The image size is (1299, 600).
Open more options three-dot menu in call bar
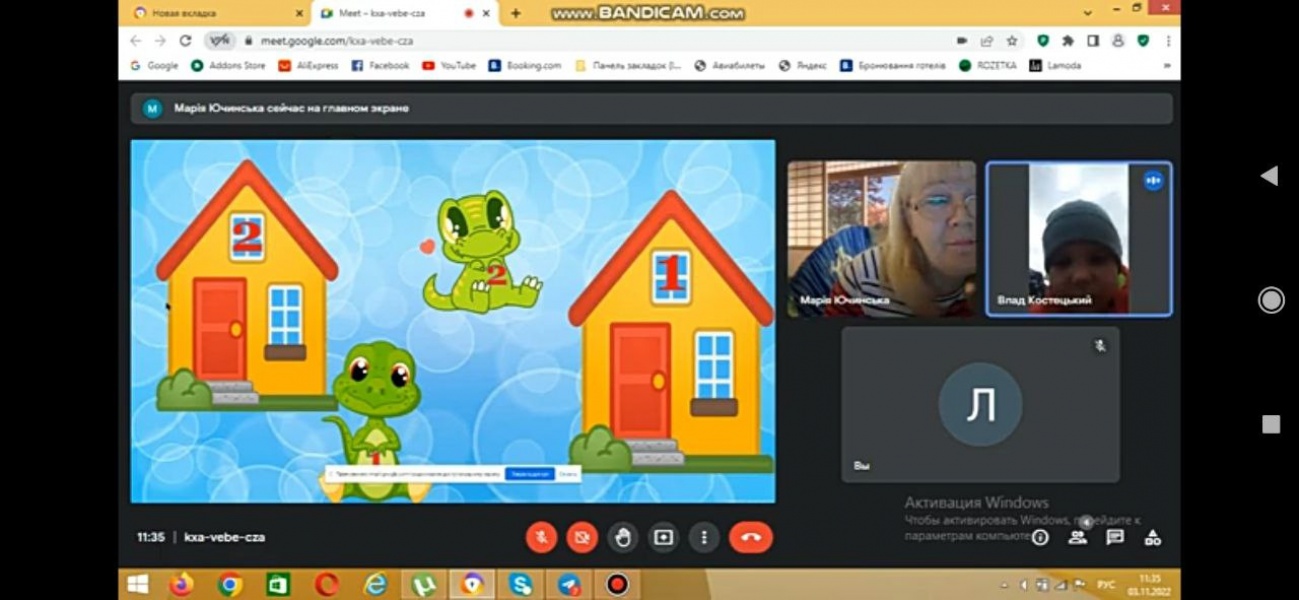click(704, 537)
